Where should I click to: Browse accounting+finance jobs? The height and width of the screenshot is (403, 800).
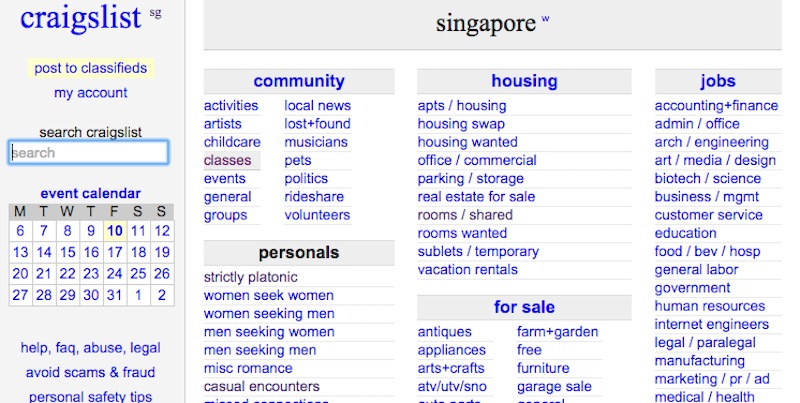tap(716, 105)
